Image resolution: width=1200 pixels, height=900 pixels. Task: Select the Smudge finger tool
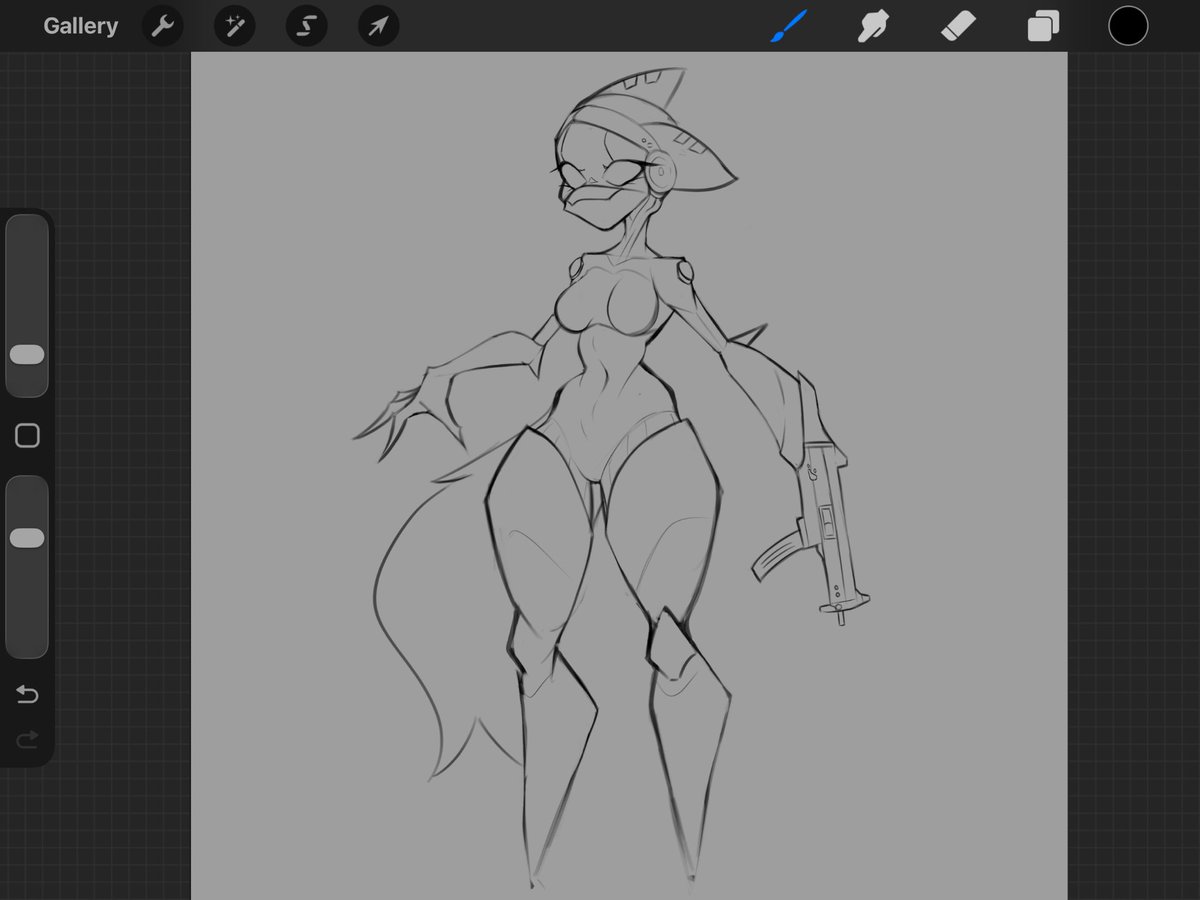(873, 26)
